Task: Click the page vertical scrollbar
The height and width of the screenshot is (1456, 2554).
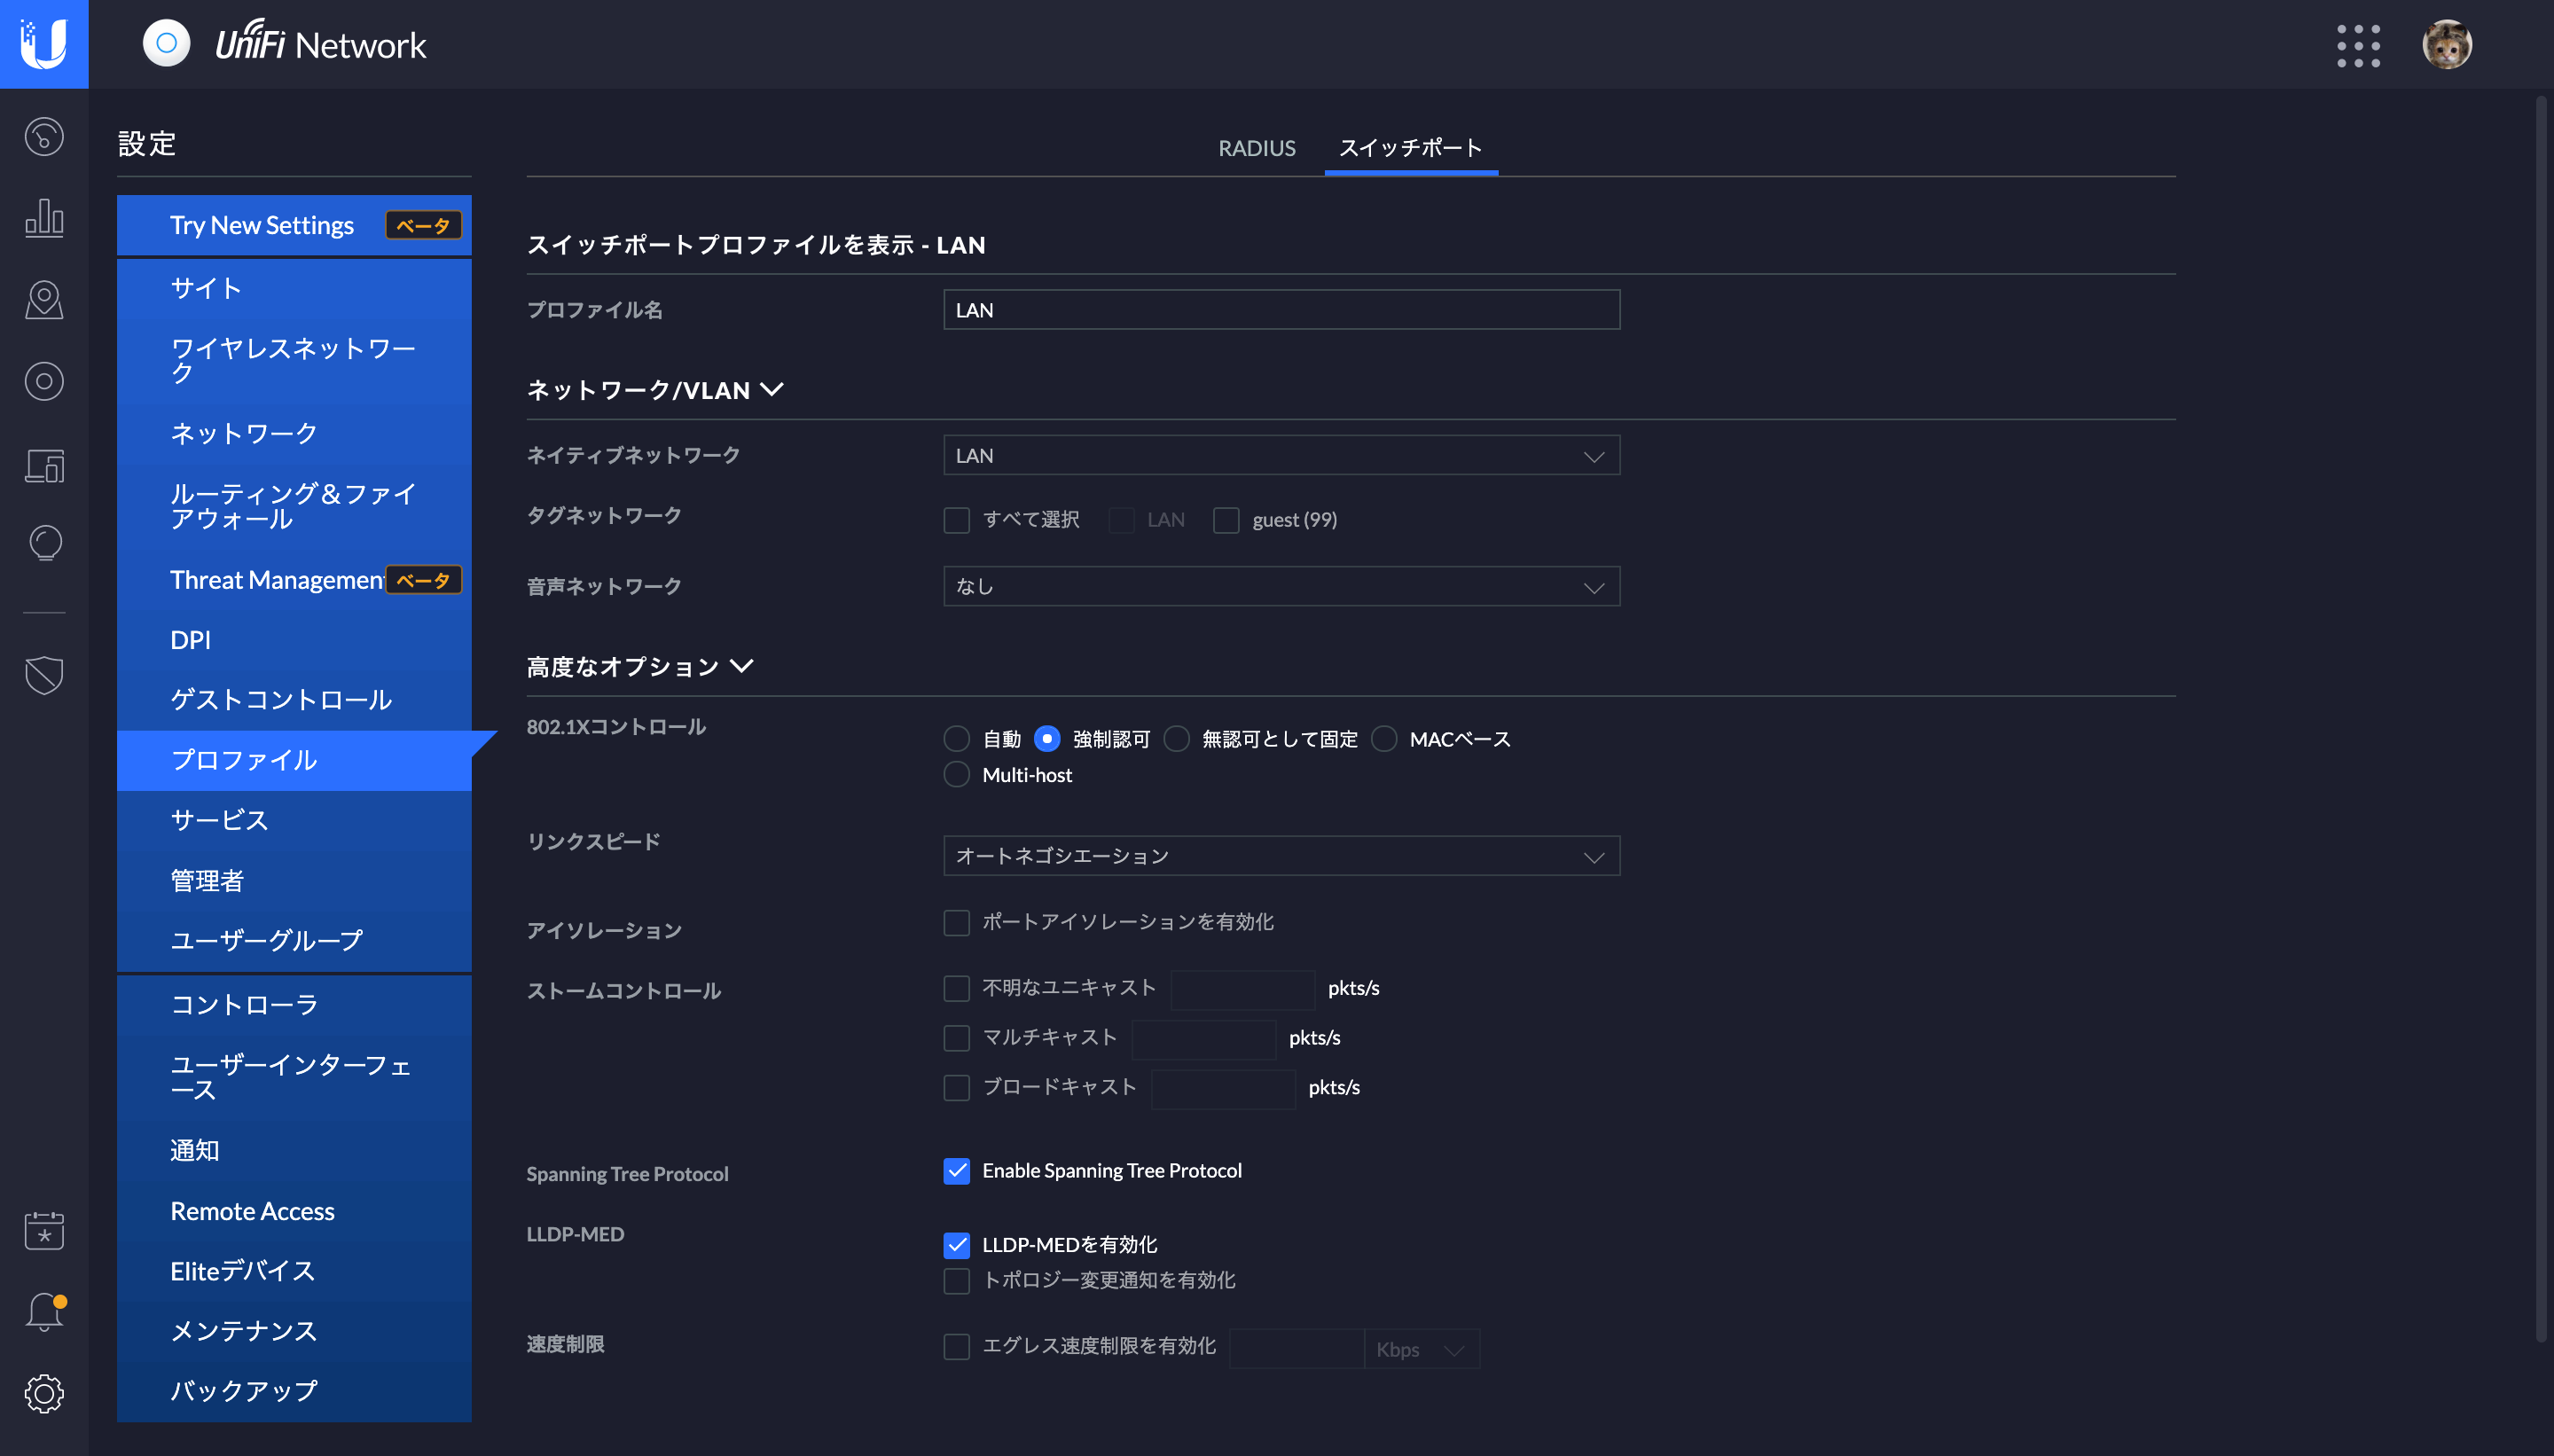Action: click(x=2541, y=720)
